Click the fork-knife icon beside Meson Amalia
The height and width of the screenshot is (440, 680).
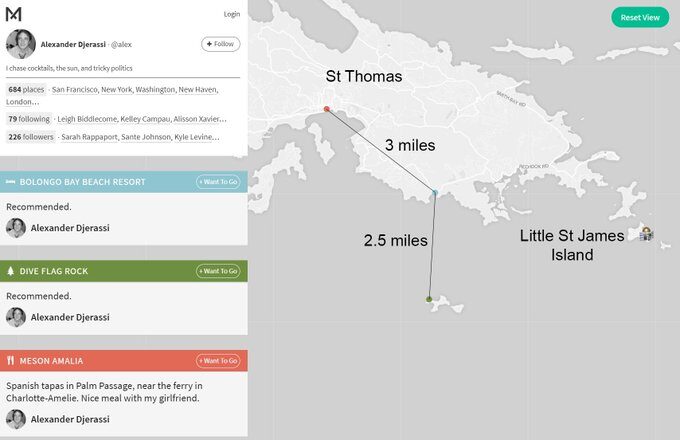coord(10,361)
